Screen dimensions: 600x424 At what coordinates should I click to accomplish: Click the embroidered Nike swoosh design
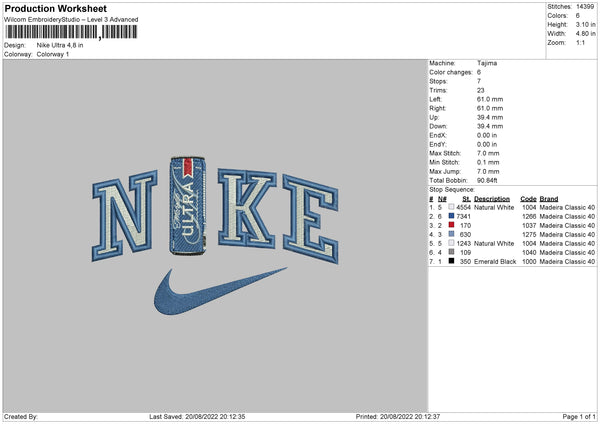(220, 291)
